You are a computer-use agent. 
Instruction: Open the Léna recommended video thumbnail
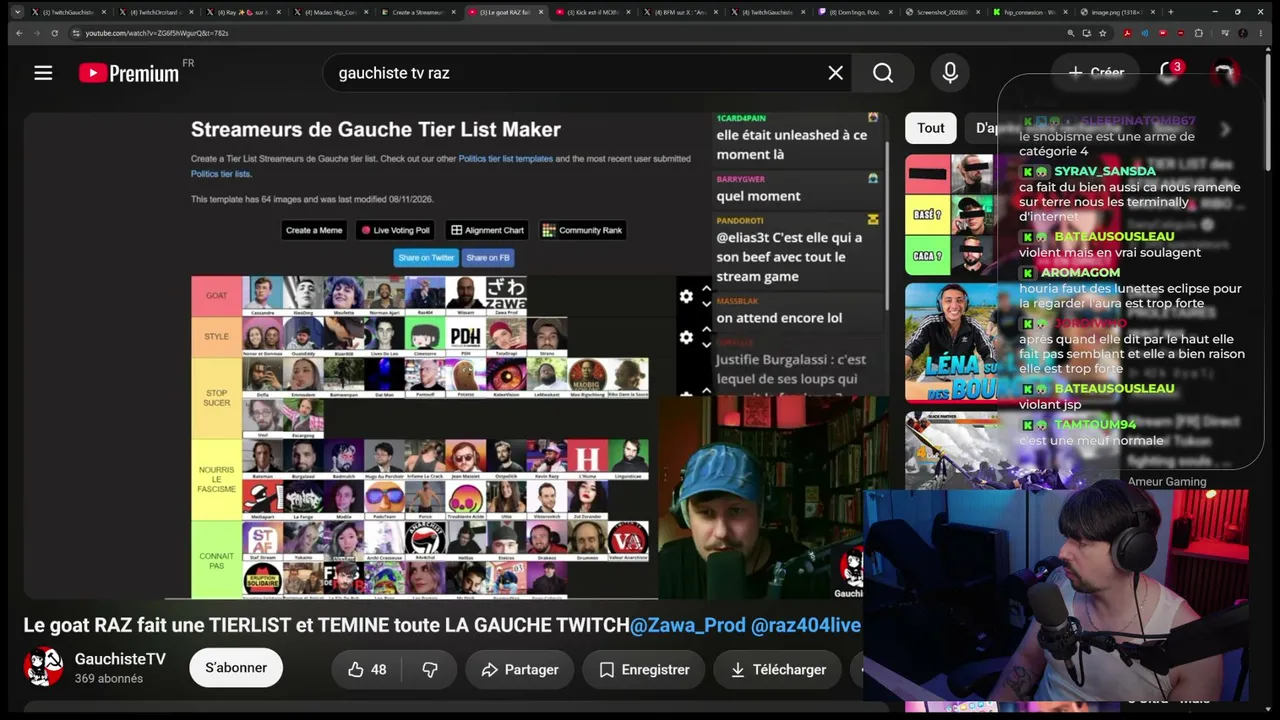click(951, 342)
